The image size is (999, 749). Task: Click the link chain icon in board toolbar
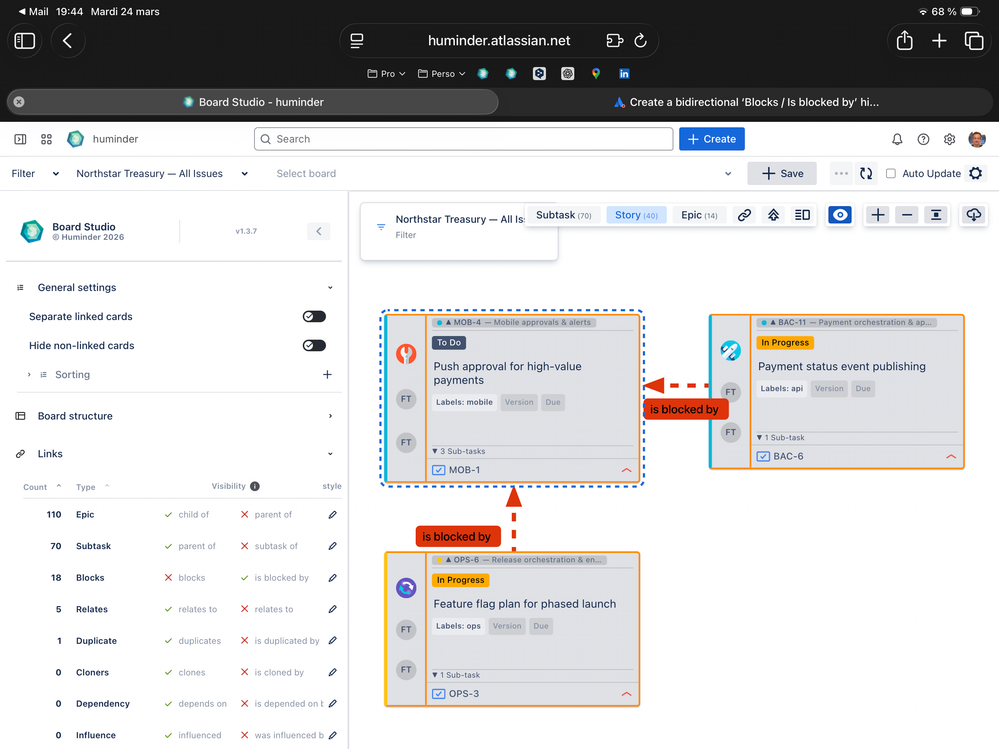pos(744,215)
